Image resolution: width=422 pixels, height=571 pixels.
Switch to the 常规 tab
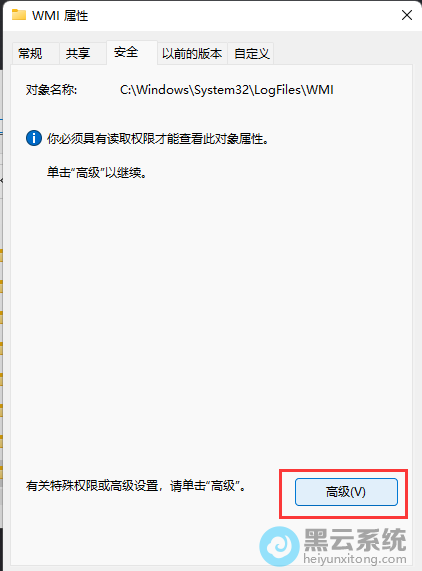tap(35, 54)
